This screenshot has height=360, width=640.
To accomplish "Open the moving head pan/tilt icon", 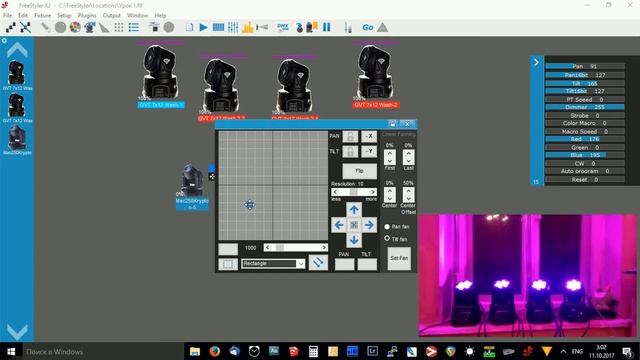I will tap(90, 27).
